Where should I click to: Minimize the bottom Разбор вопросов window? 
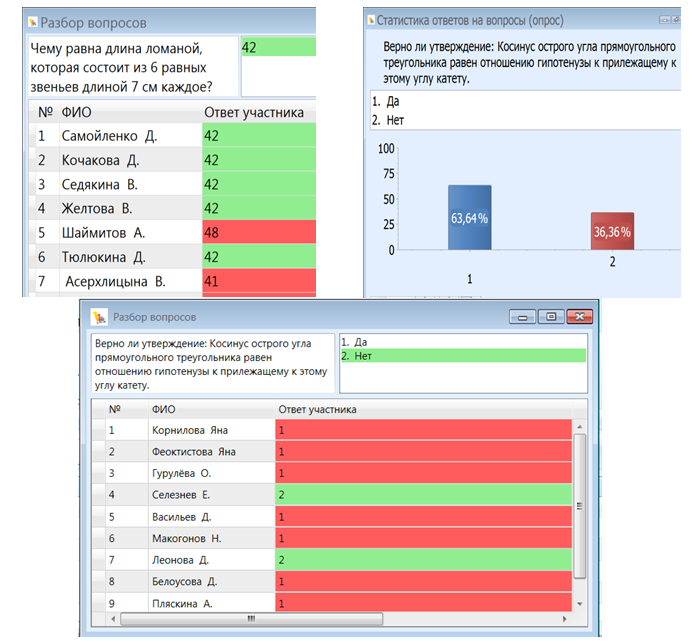[522, 317]
